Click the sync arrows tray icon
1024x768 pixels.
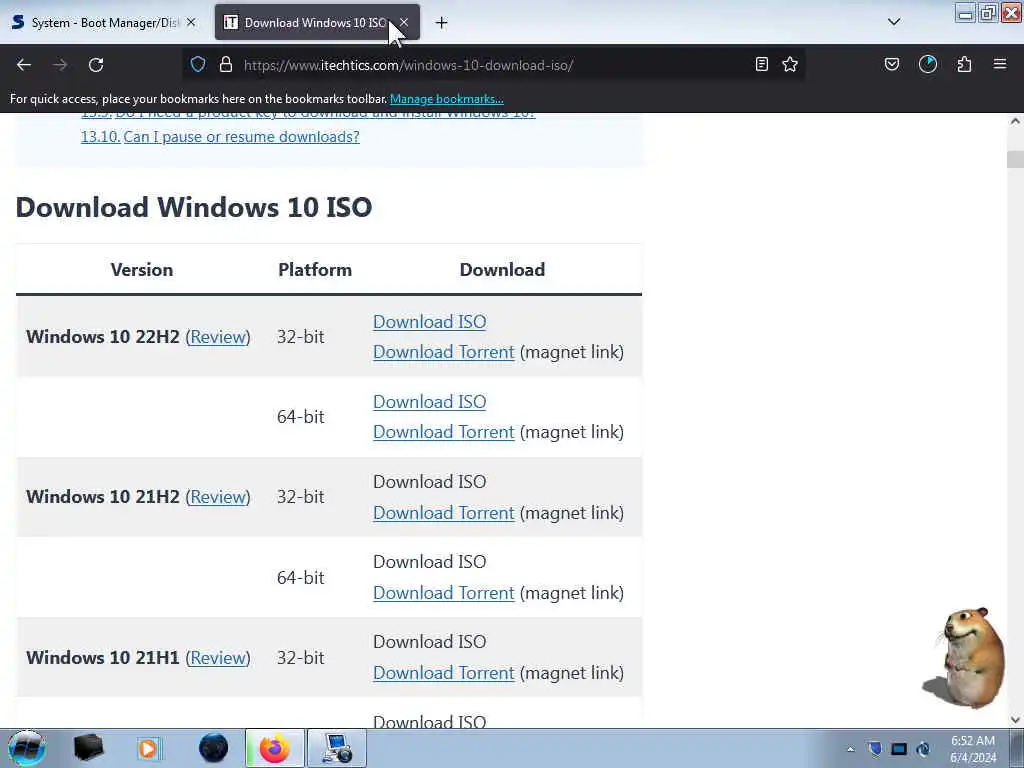coord(923,749)
